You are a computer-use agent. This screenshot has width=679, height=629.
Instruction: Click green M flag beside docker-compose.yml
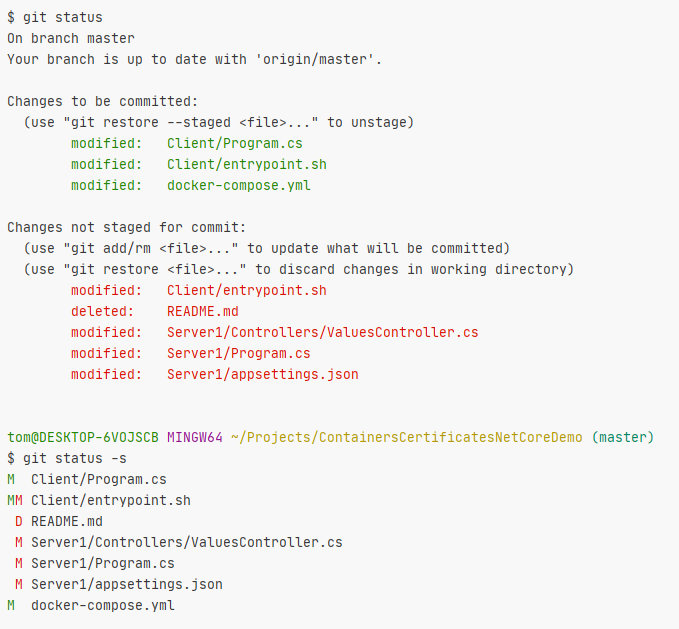point(11,605)
